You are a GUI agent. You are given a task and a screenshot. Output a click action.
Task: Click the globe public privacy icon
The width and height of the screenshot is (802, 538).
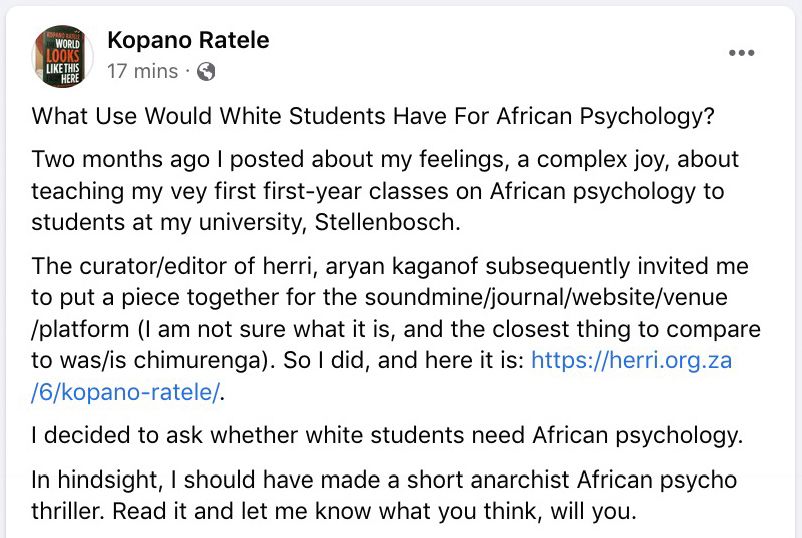click(206, 72)
